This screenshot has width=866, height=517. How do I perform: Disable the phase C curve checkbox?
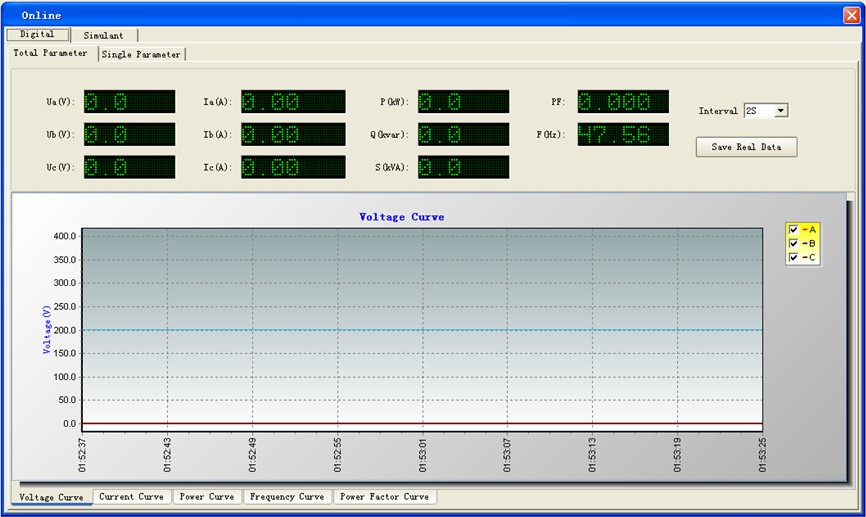tap(794, 257)
